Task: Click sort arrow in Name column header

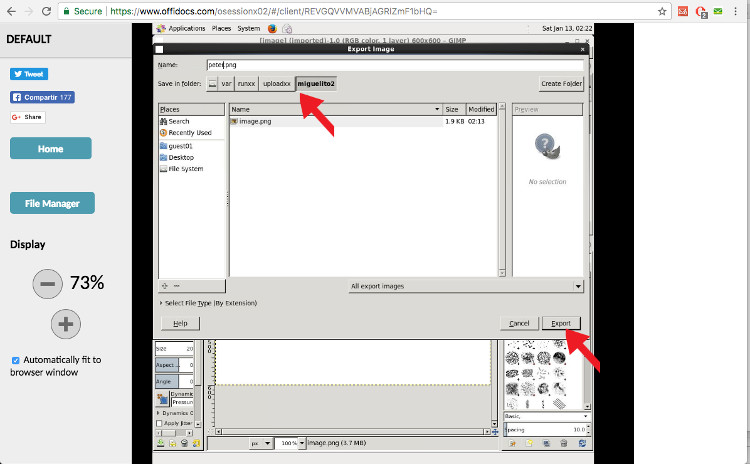Action: [x=437, y=109]
